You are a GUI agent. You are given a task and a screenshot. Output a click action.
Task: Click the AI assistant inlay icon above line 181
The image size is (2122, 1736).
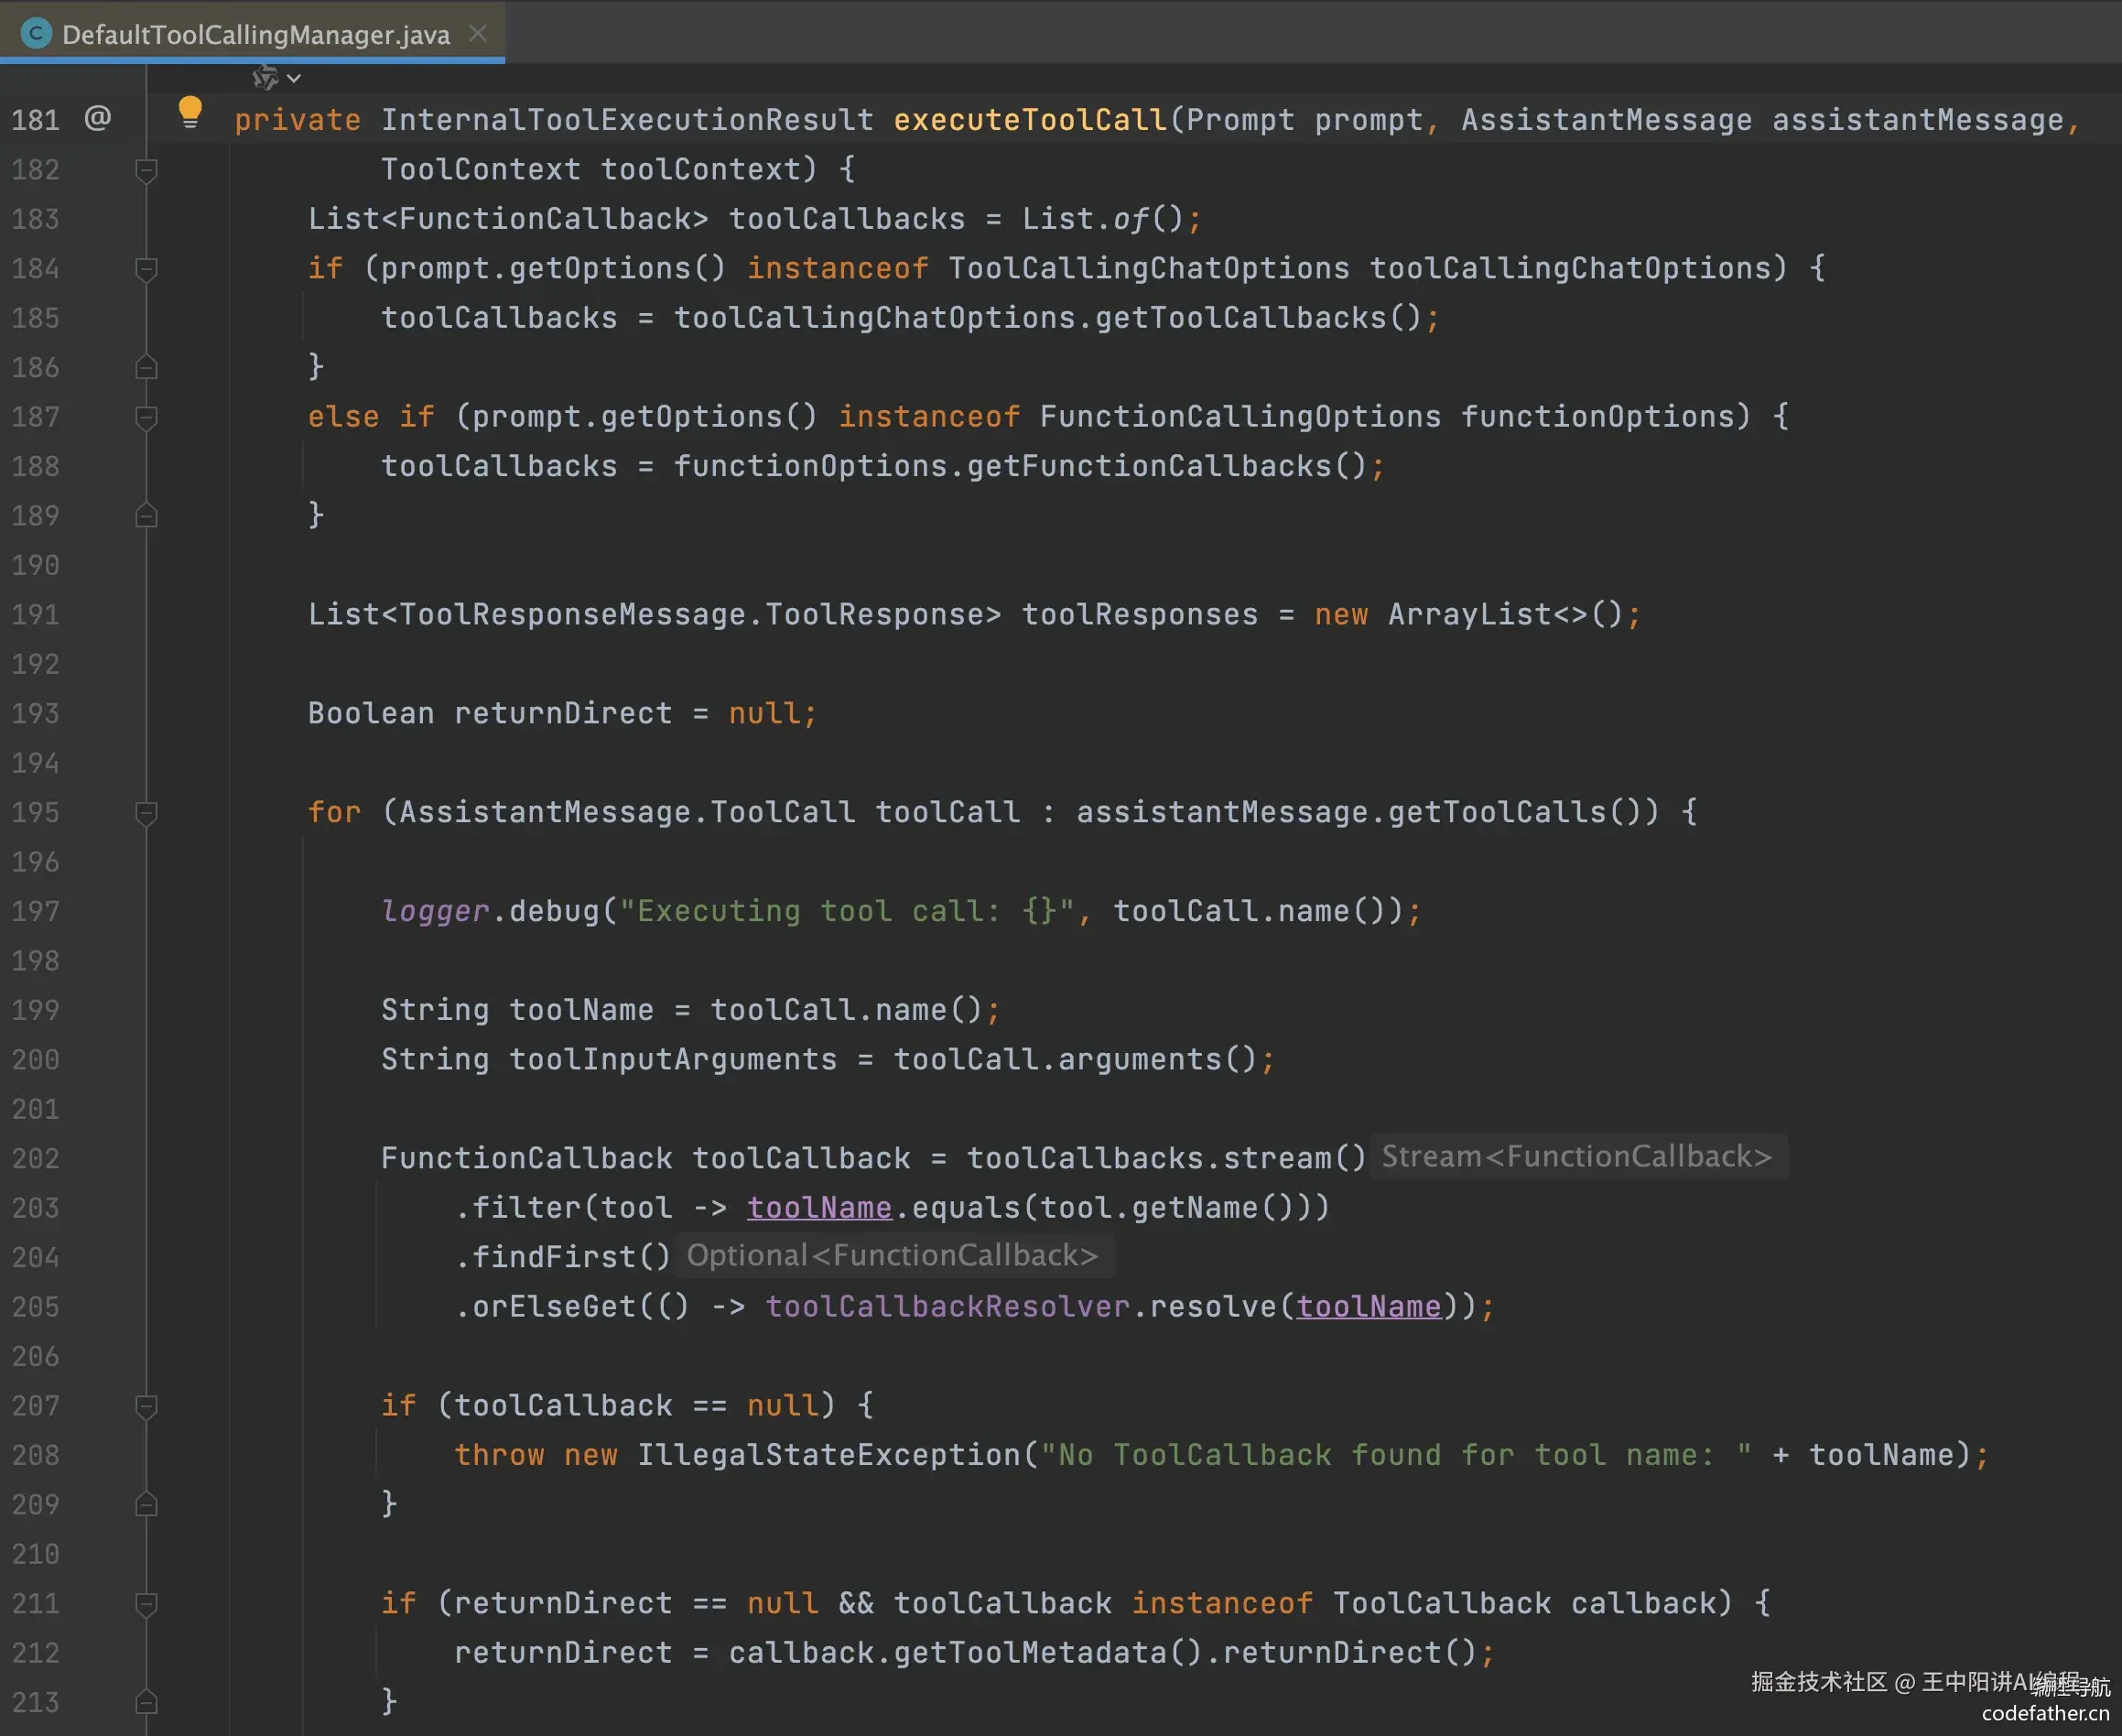[265, 77]
